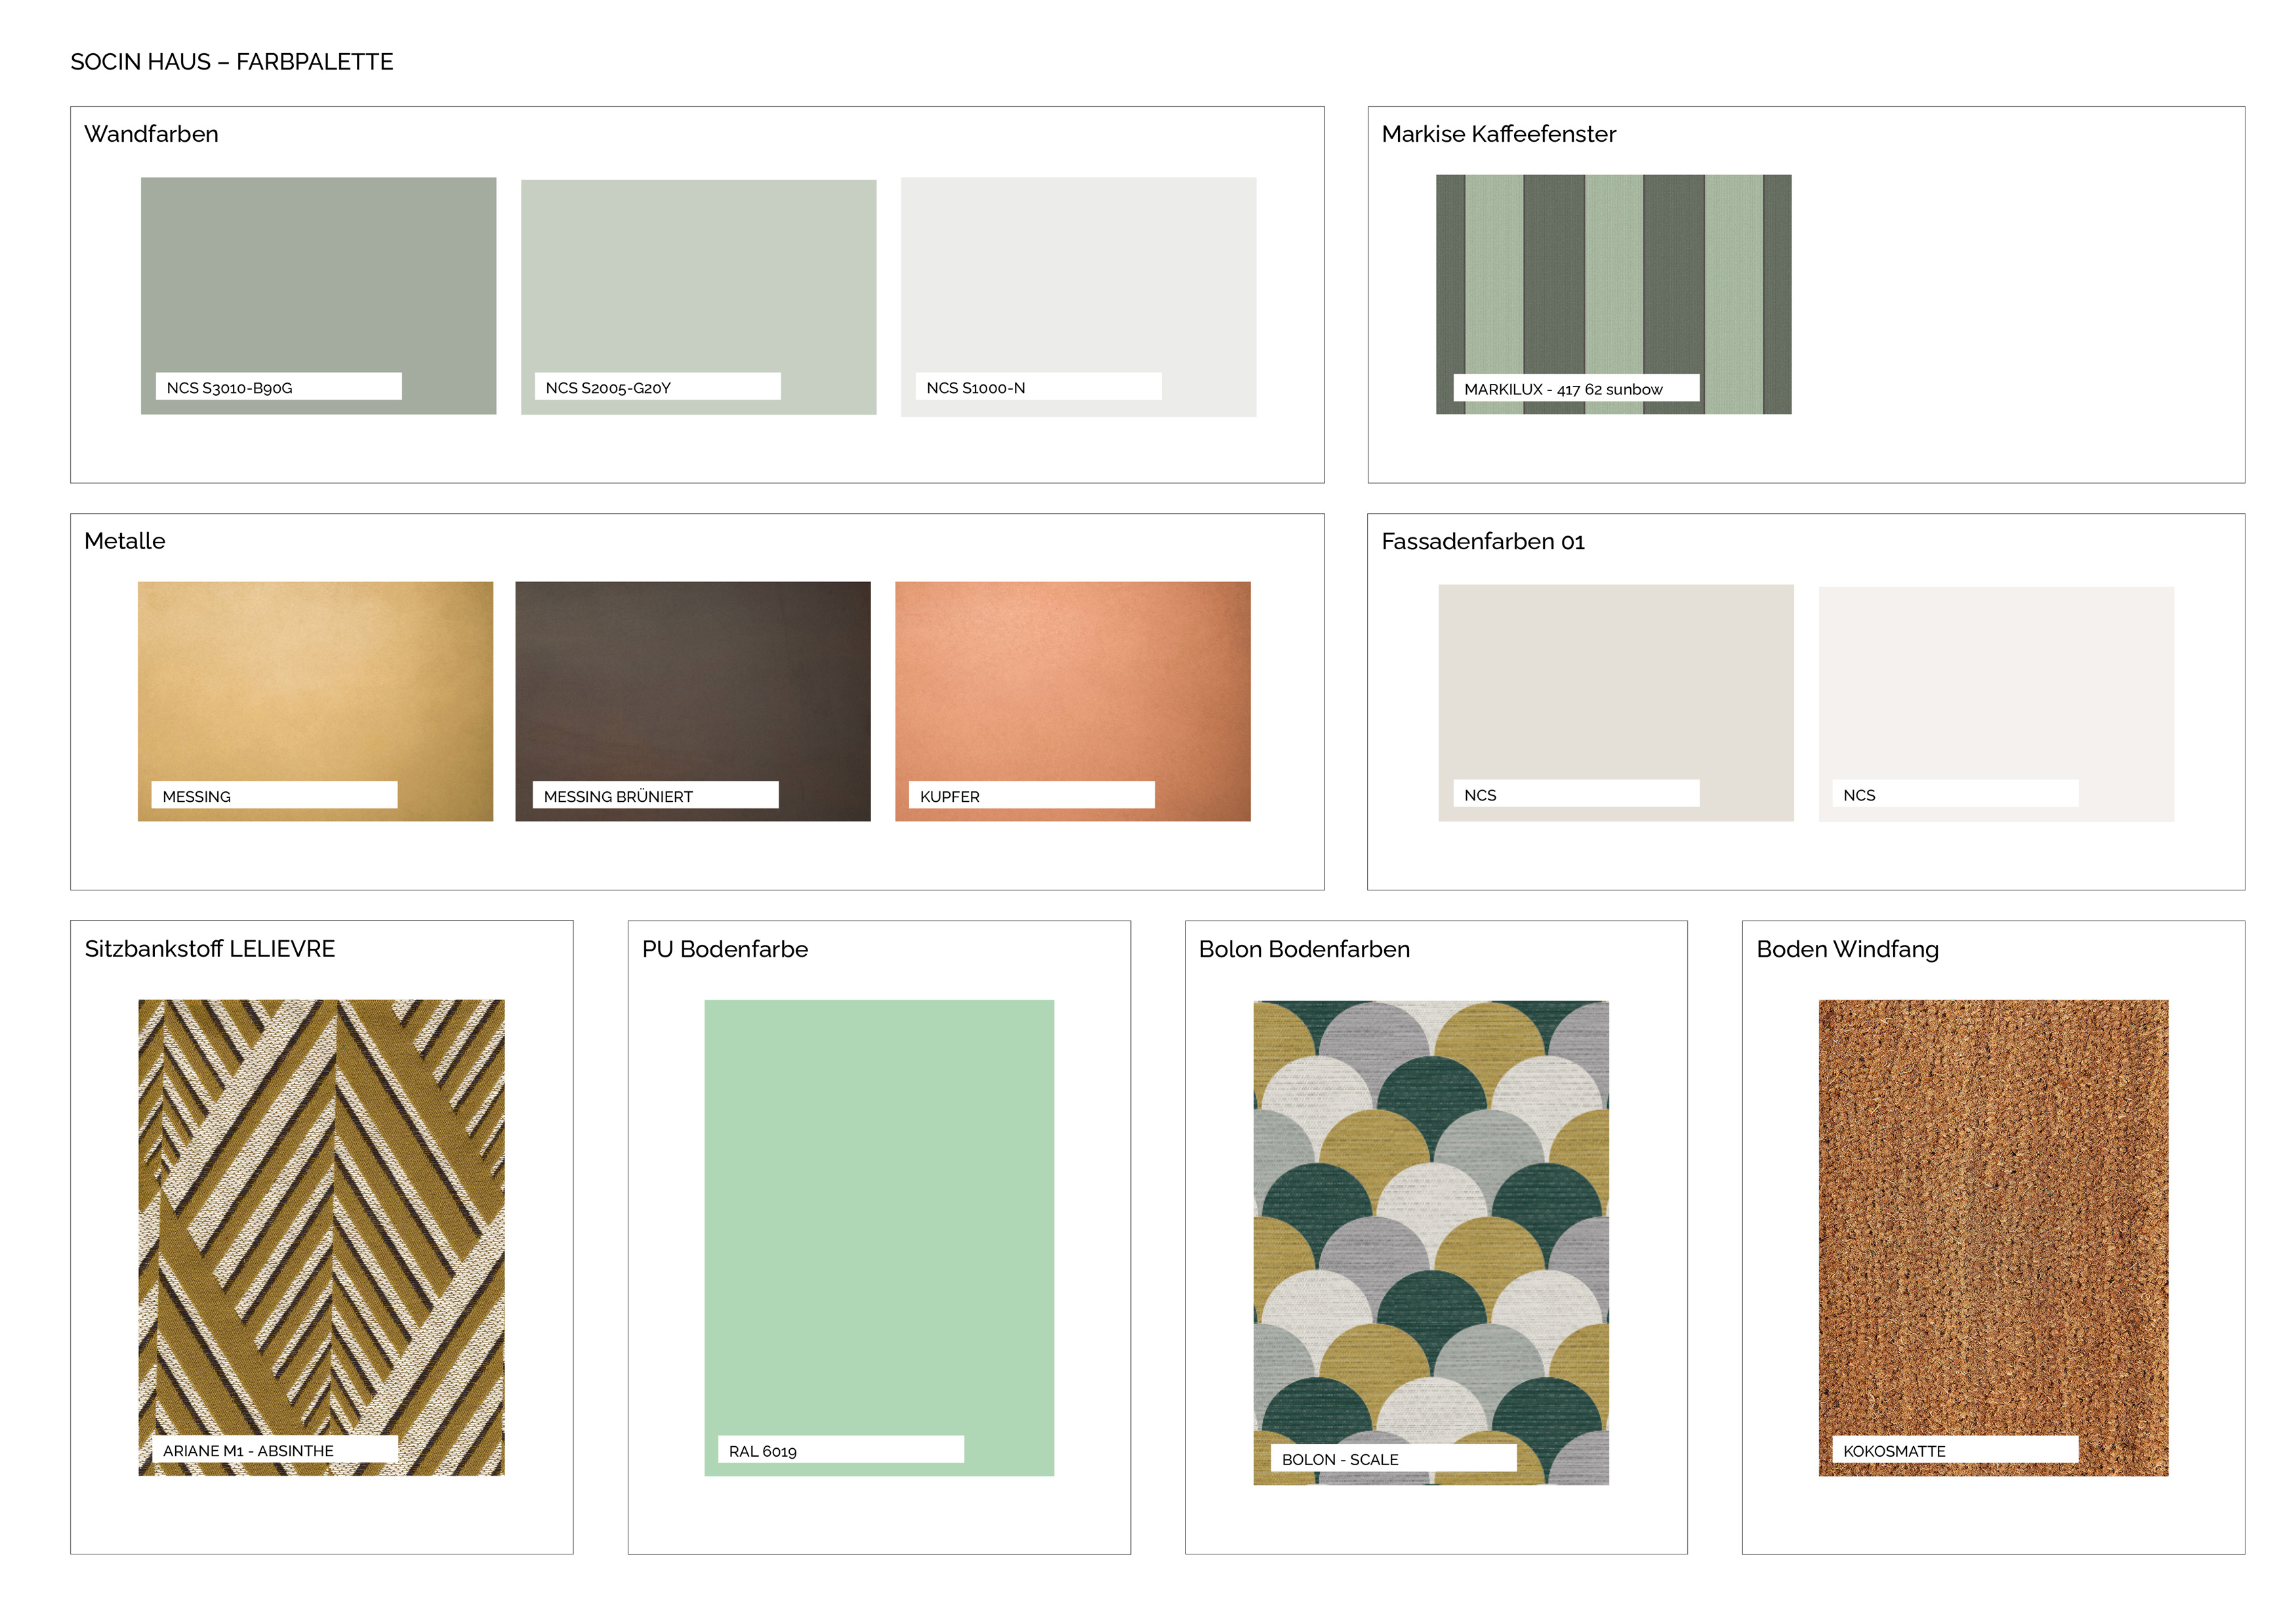Click the Bolon Scale floor pattern sample
This screenshot has width=2296, height=1624.
click(1431, 1242)
